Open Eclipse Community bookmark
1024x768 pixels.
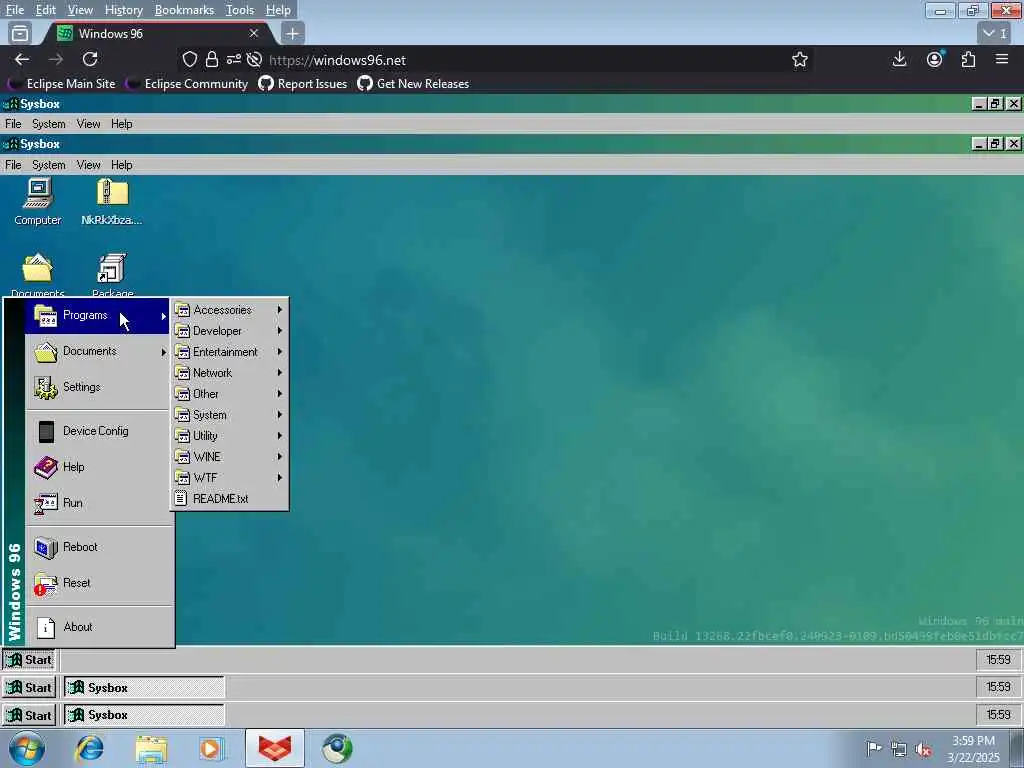click(187, 84)
